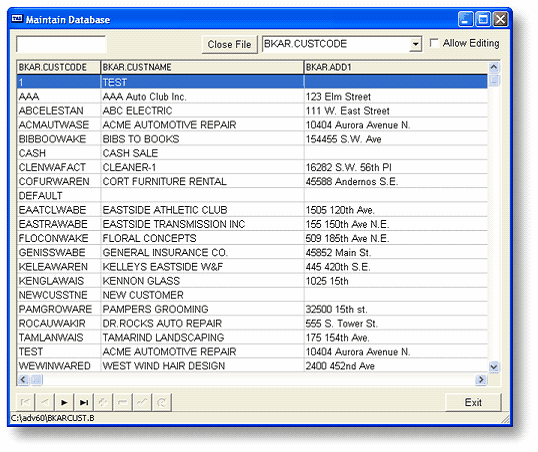Enable the Allow Editing checkbox
Screen dimensions: 538x452
pos(434,43)
